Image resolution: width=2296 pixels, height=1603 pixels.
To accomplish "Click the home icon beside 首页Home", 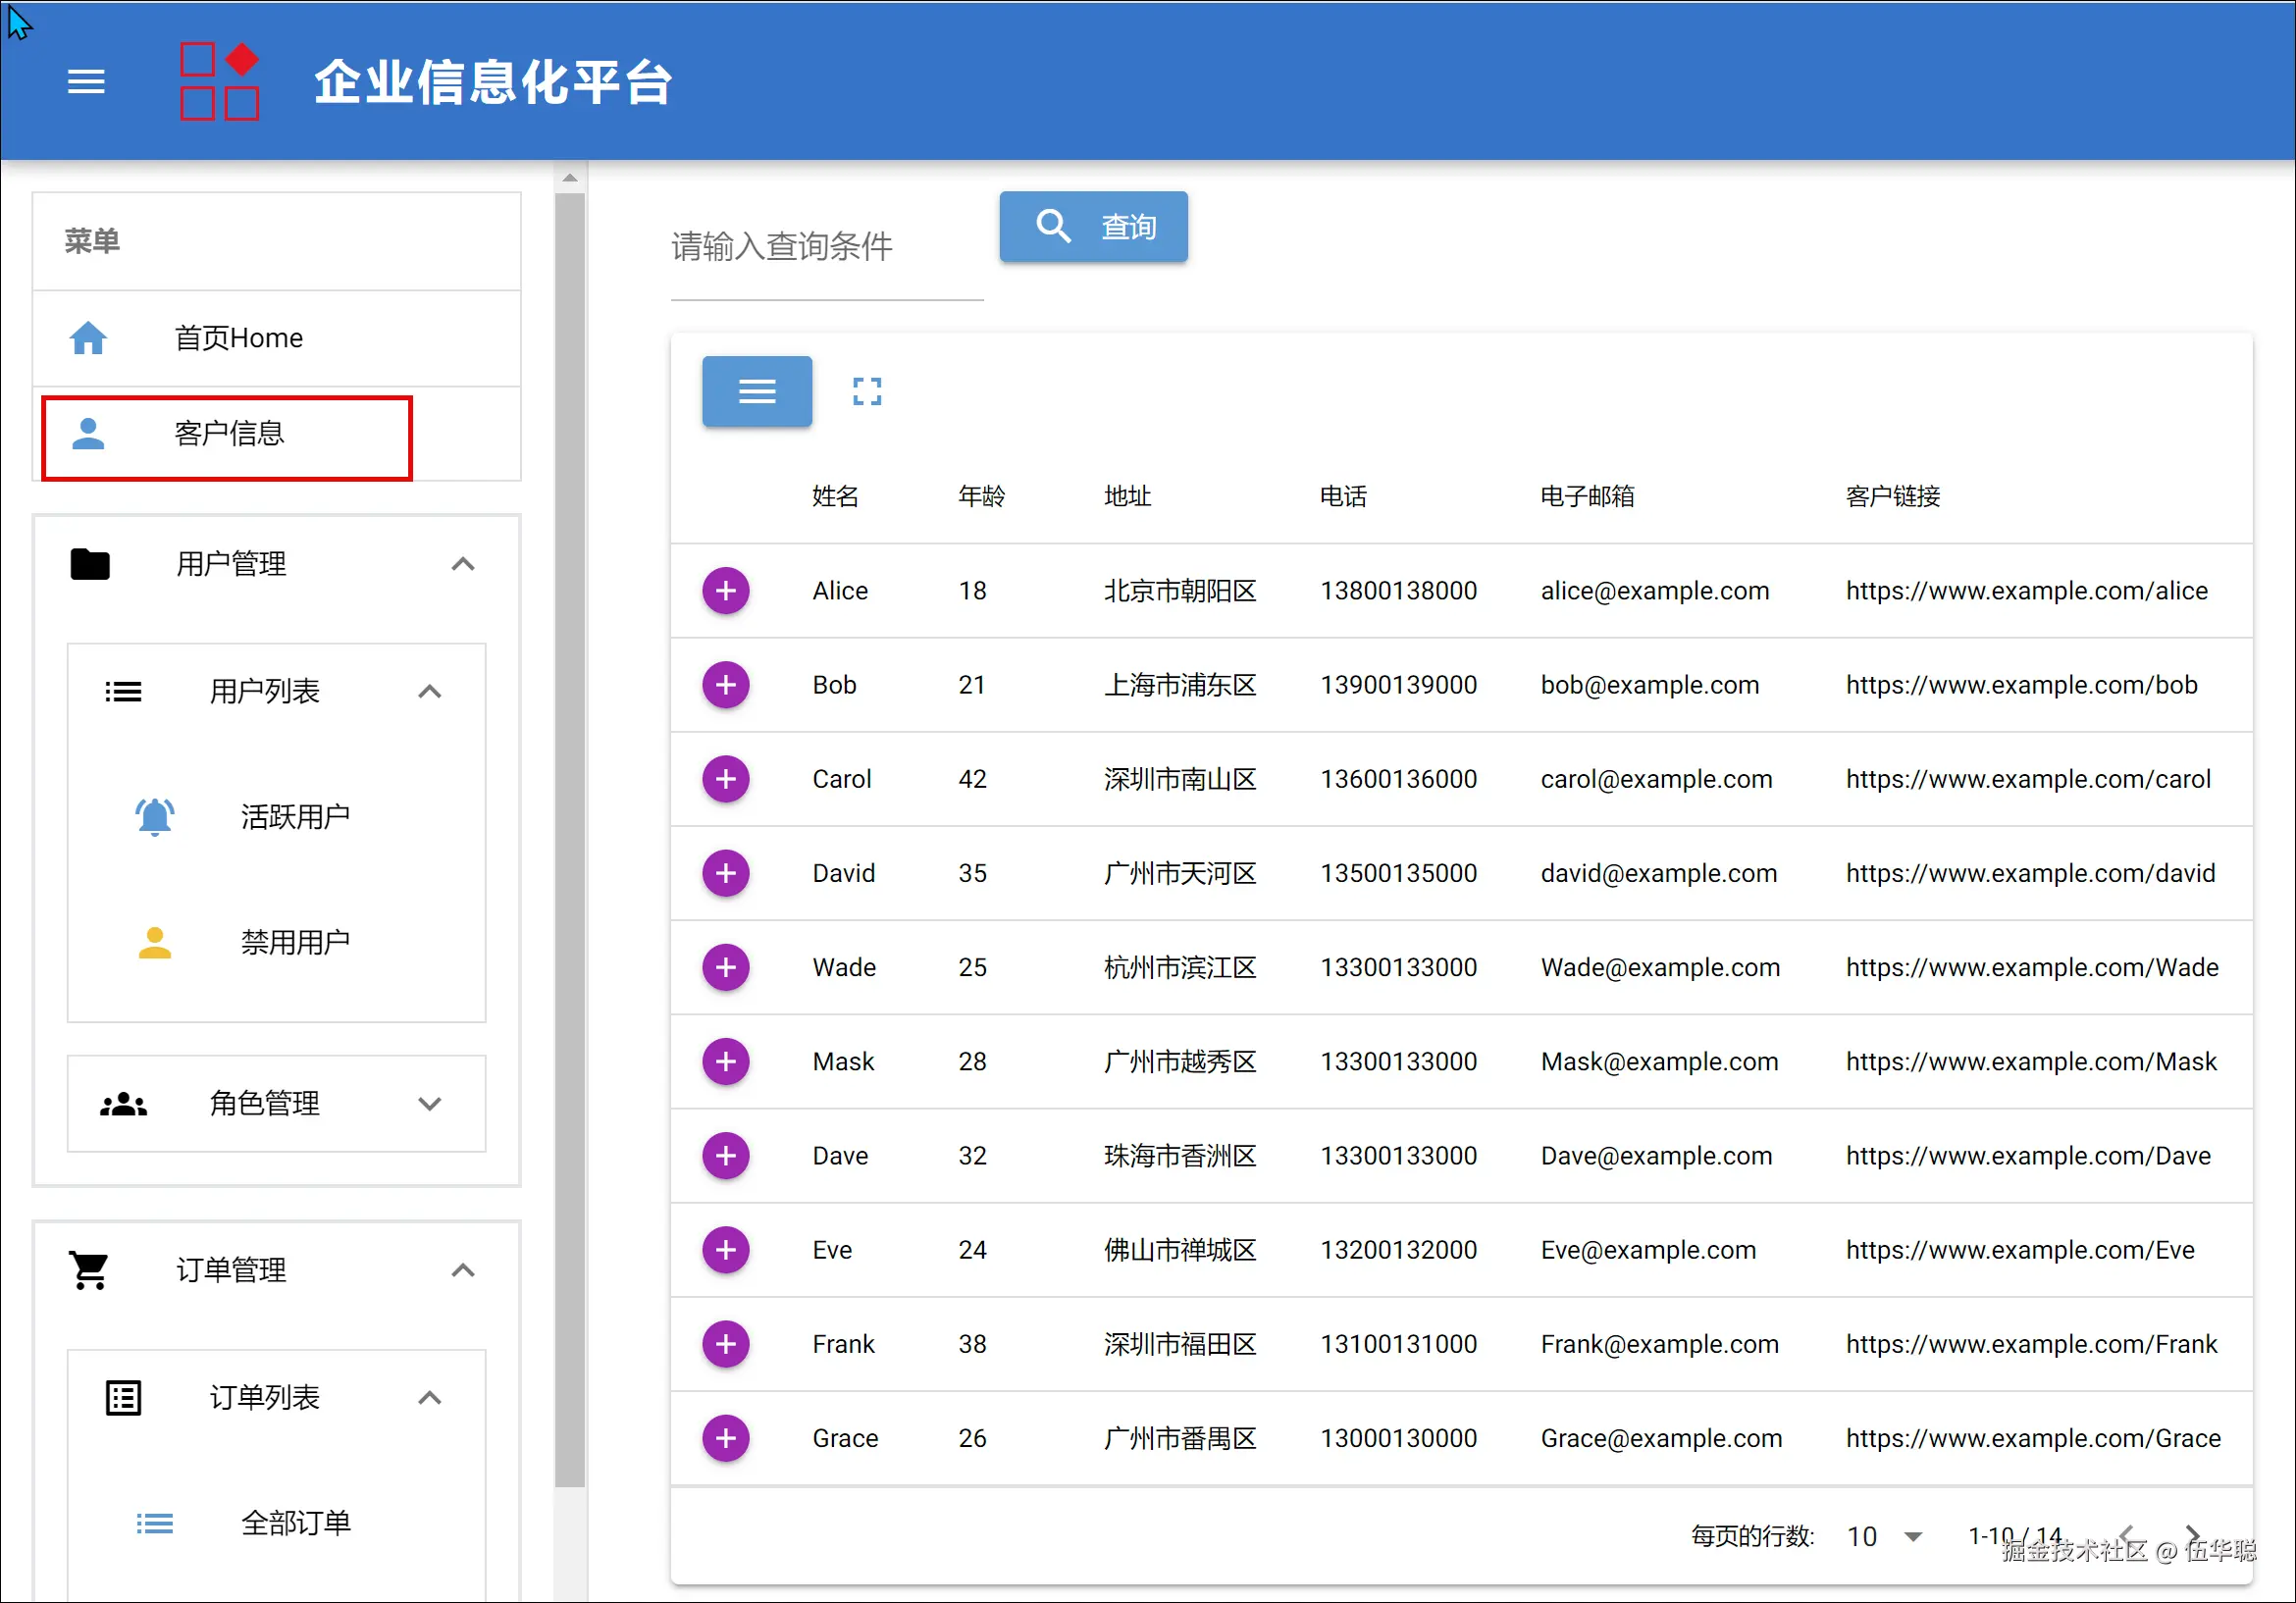I will click(88, 338).
